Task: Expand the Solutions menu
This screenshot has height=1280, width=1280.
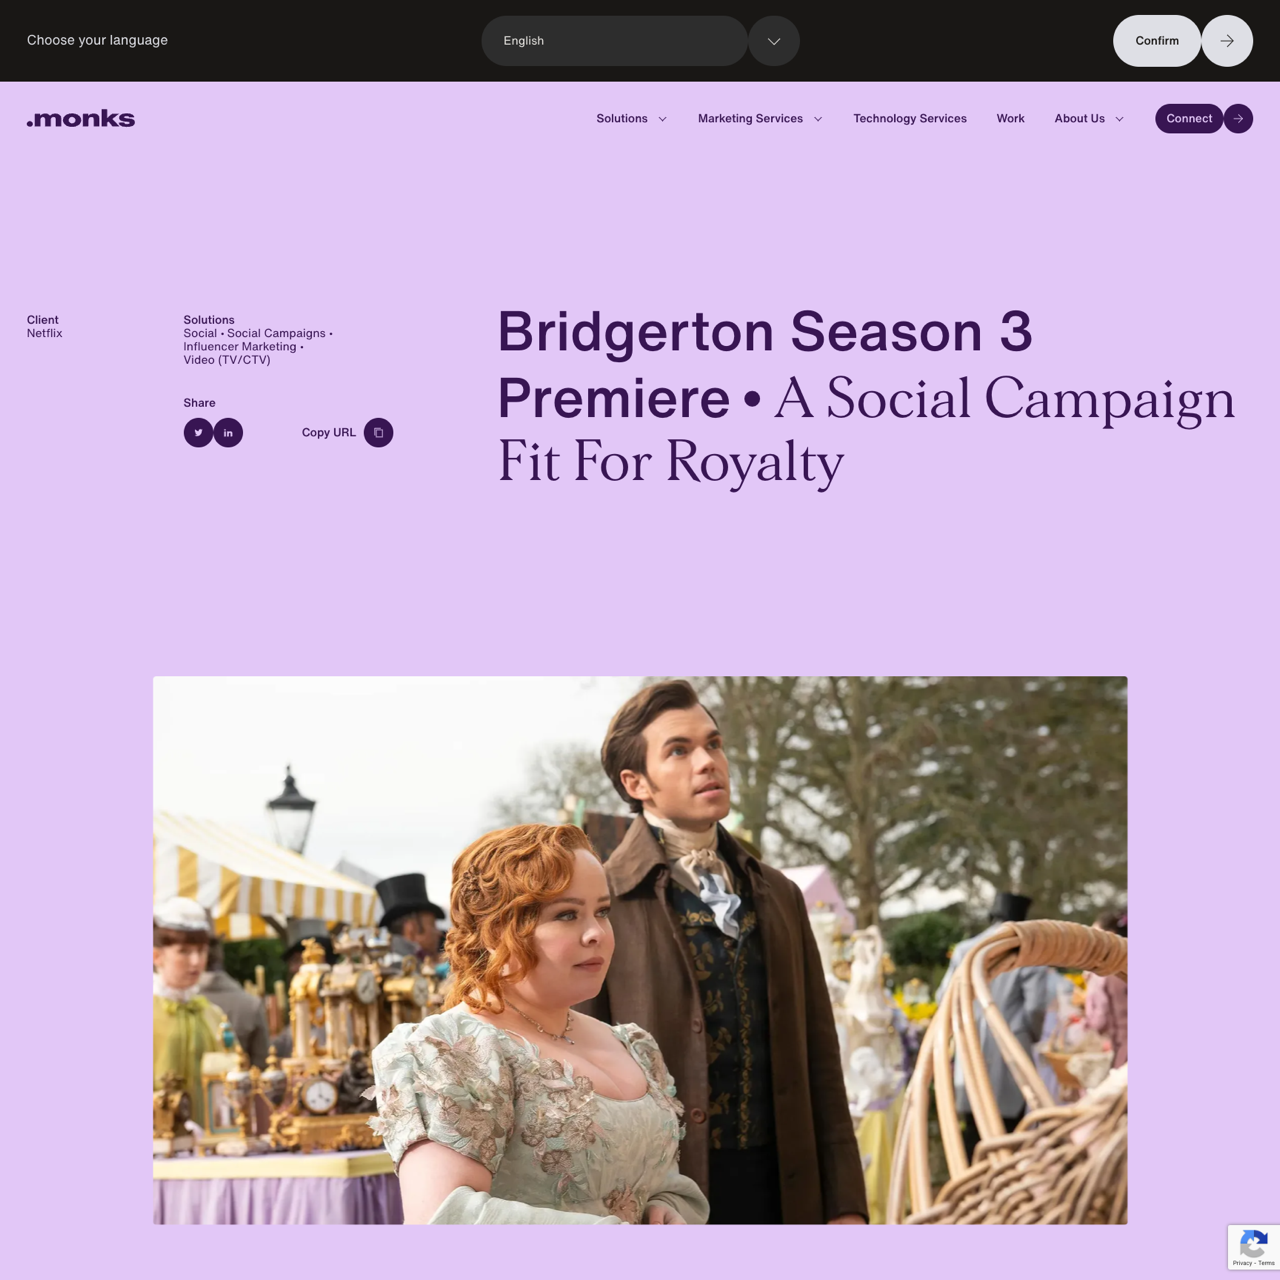Action: click(x=631, y=118)
